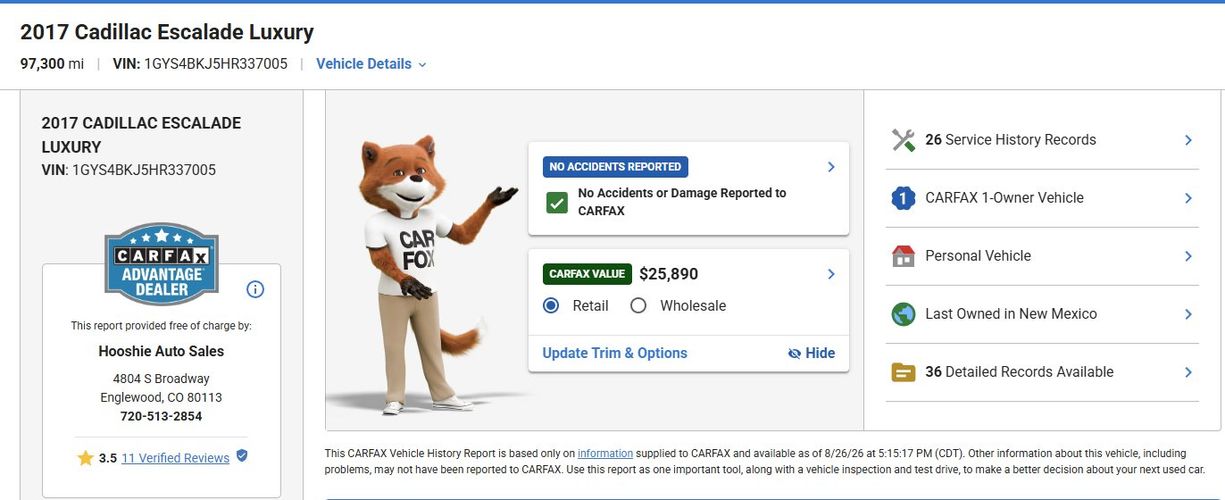Open the dealer info circle icon
1225x500 pixels.
255,289
